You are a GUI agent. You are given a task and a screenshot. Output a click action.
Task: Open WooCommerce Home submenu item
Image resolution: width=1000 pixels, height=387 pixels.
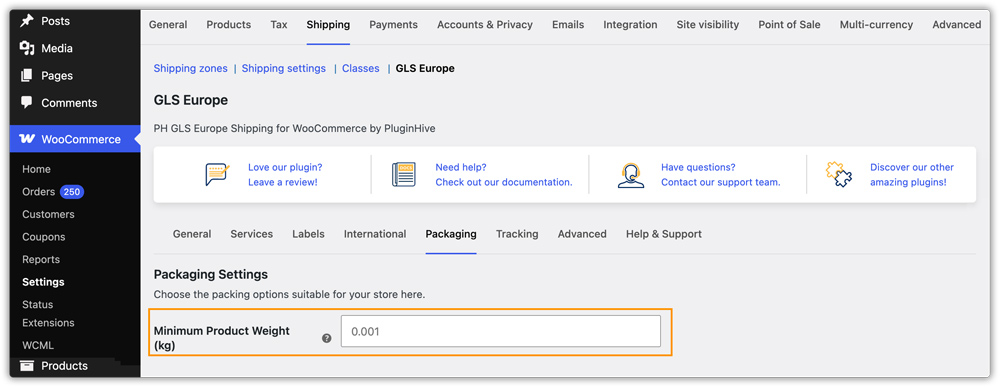[36, 170]
